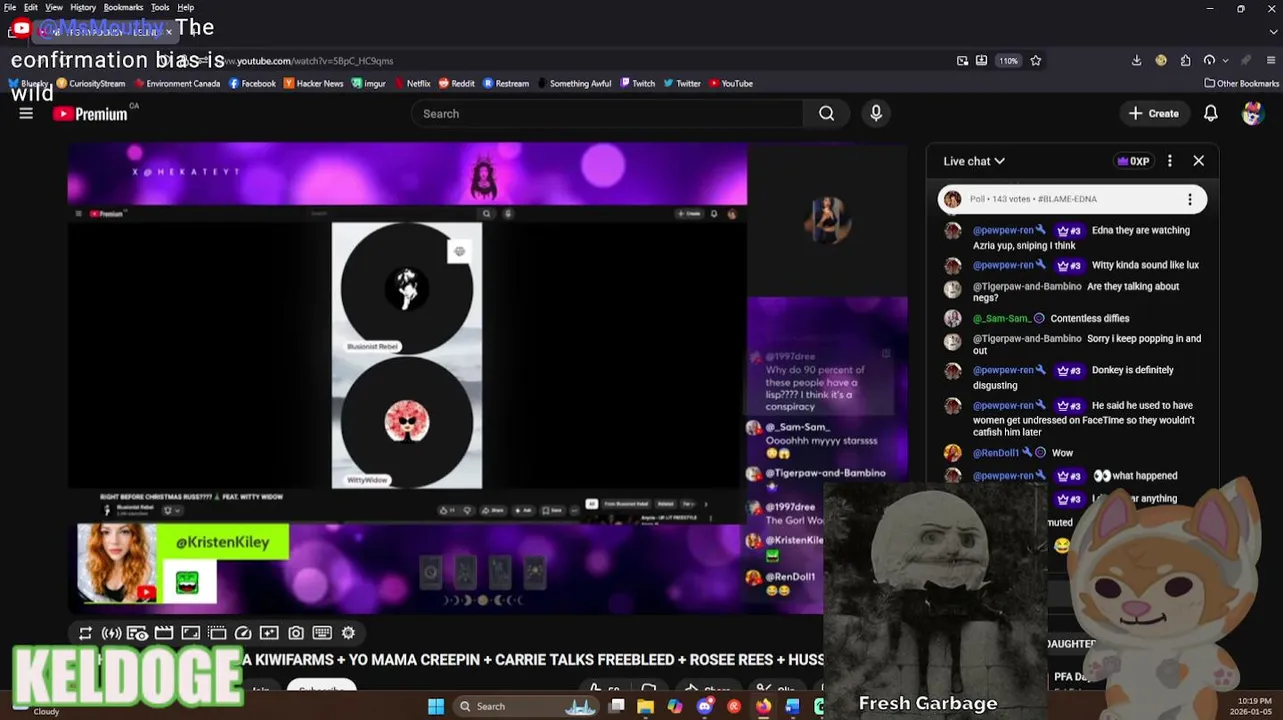
Task: Click the 110% zoom level indicator
Action: pos(1008,61)
